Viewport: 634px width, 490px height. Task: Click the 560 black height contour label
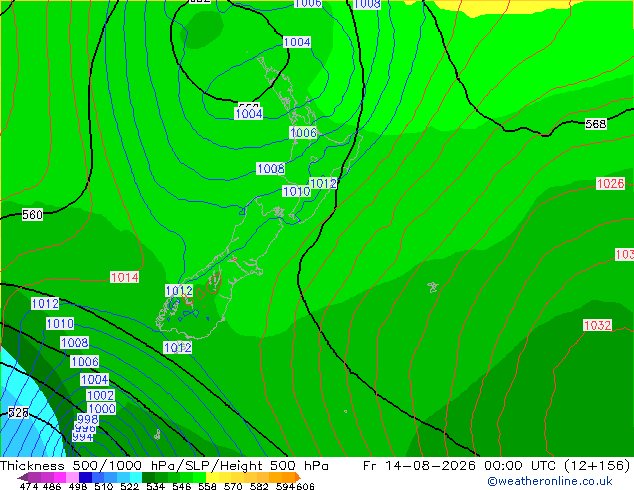pos(32,214)
